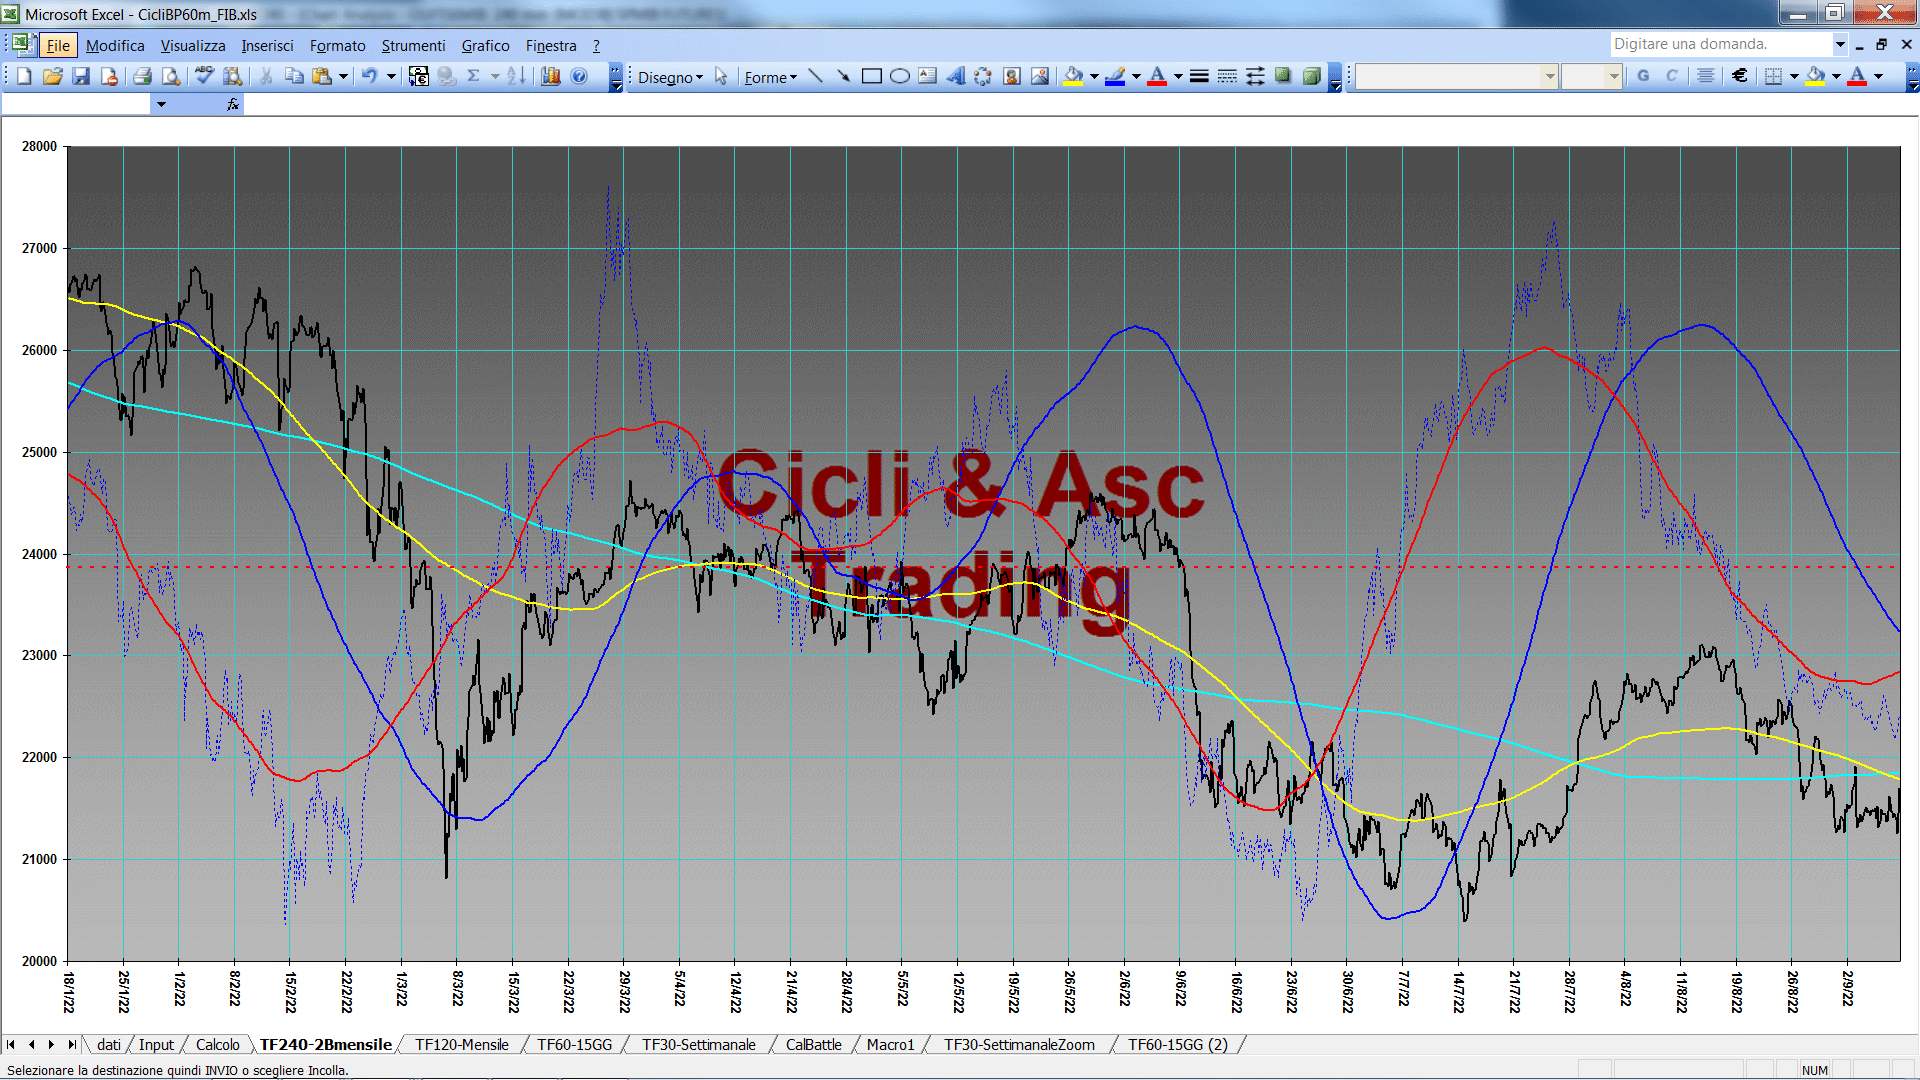Open Shadow Style options
This screenshot has width=1920, height=1080.
(x=1284, y=76)
